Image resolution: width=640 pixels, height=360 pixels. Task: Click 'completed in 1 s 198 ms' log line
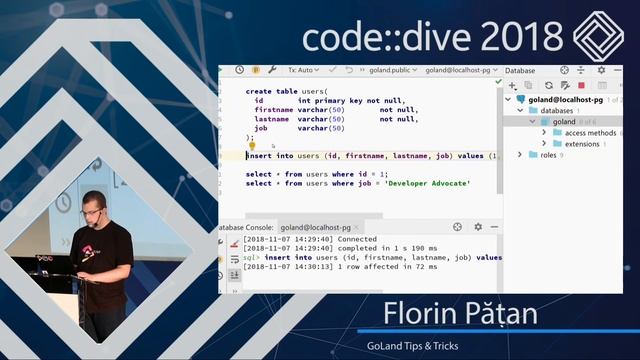340,248
